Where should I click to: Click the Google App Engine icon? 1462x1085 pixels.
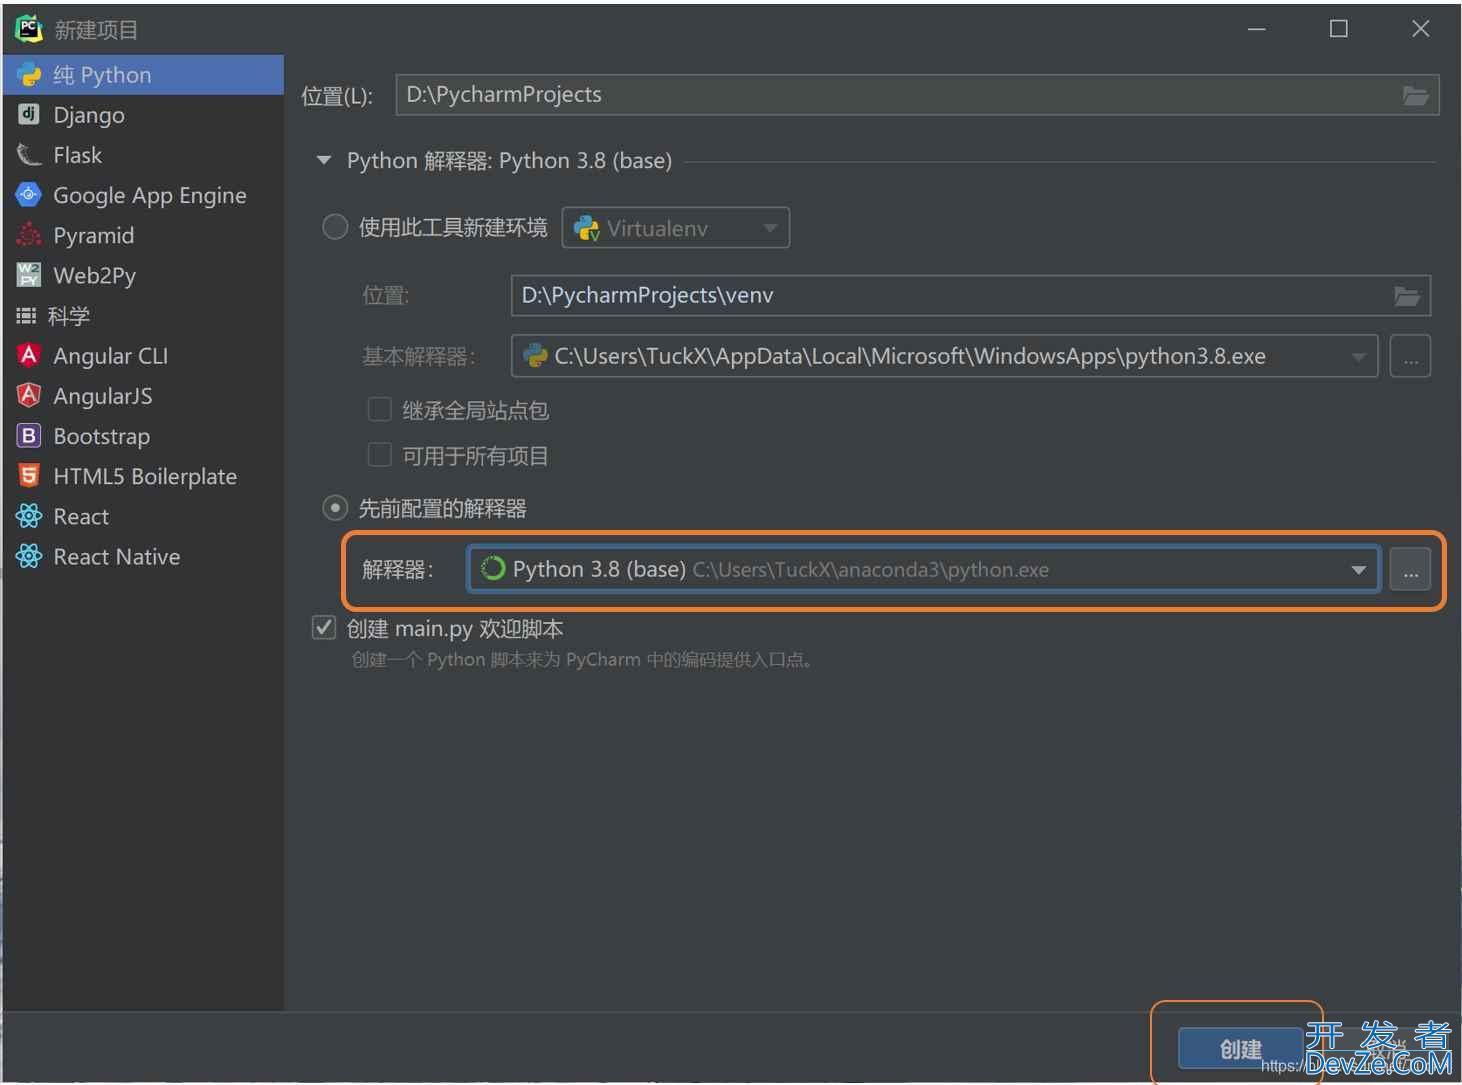click(x=29, y=195)
